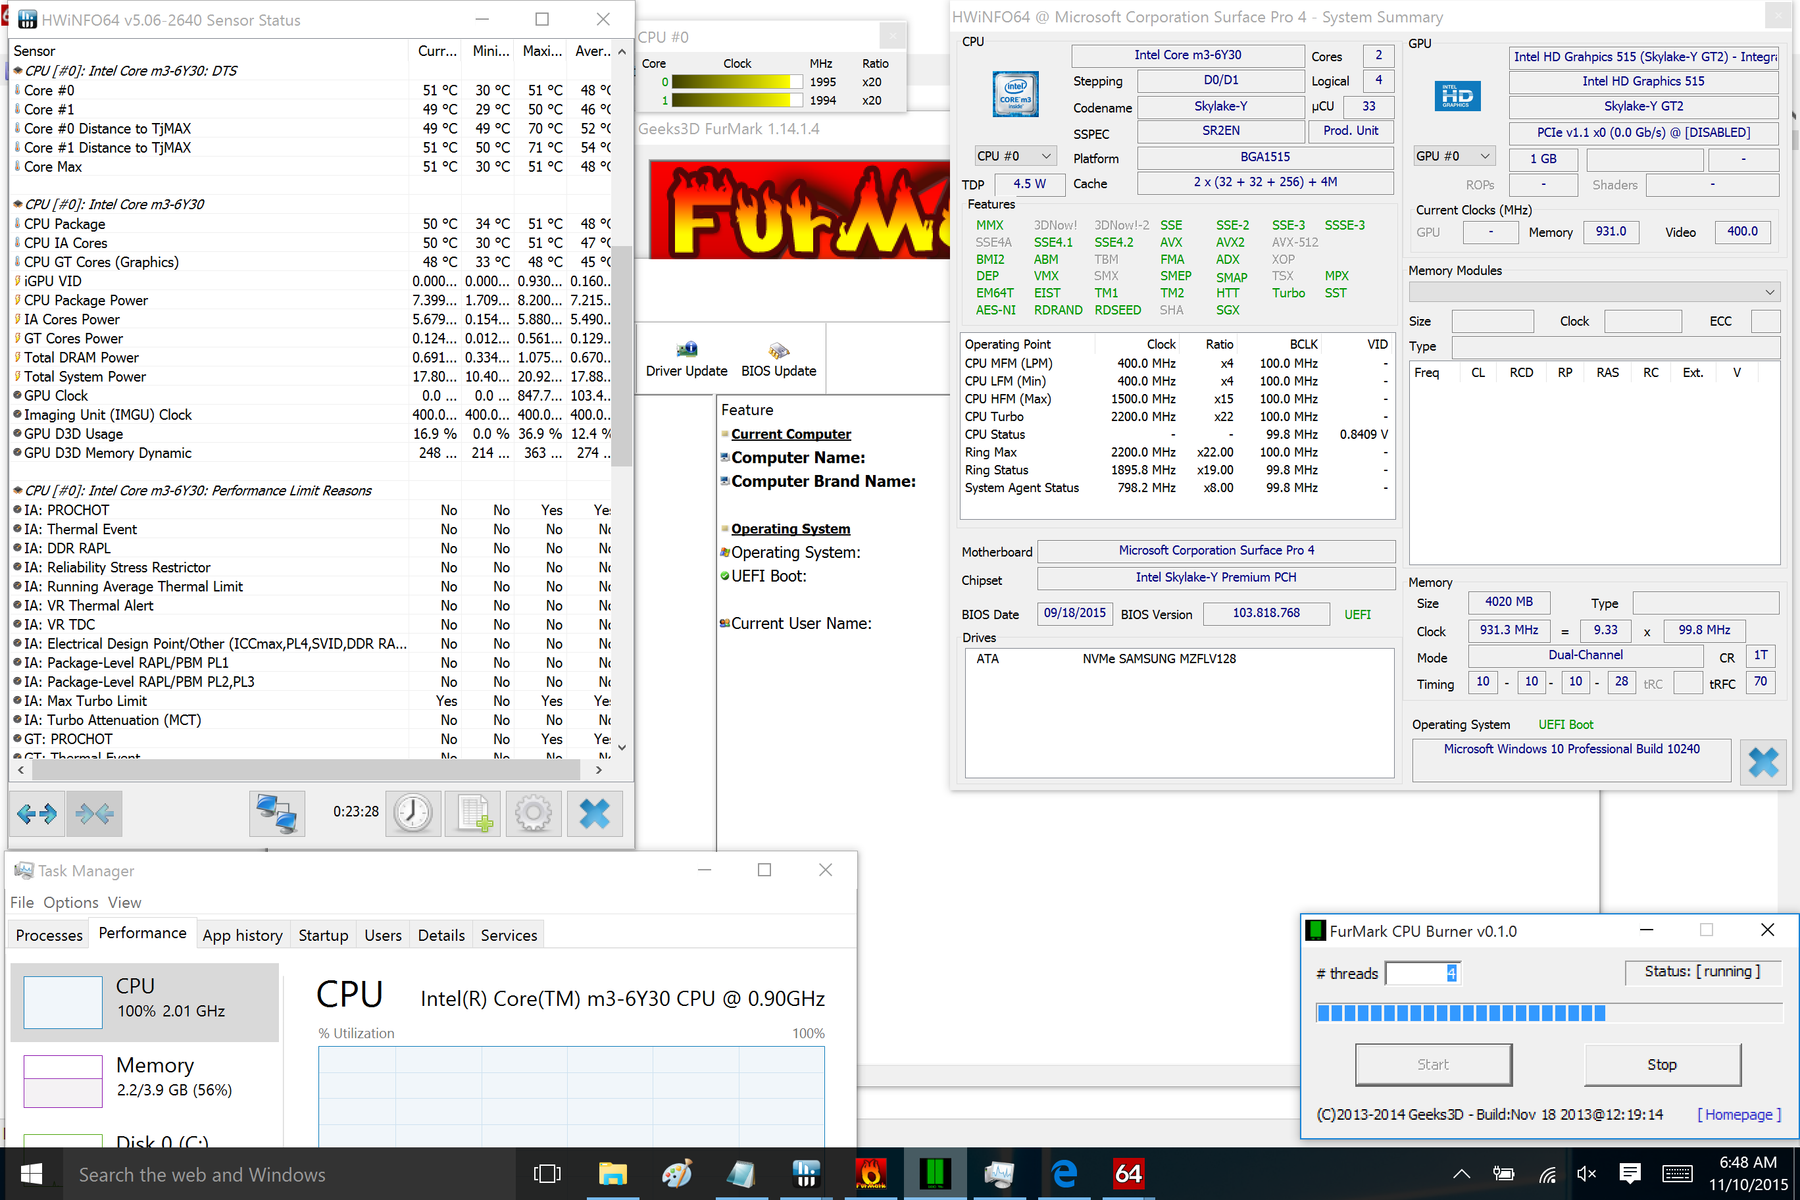This screenshot has width=1800, height=1200.
Task: Select the CPU Package Power row
Action: 312,300
